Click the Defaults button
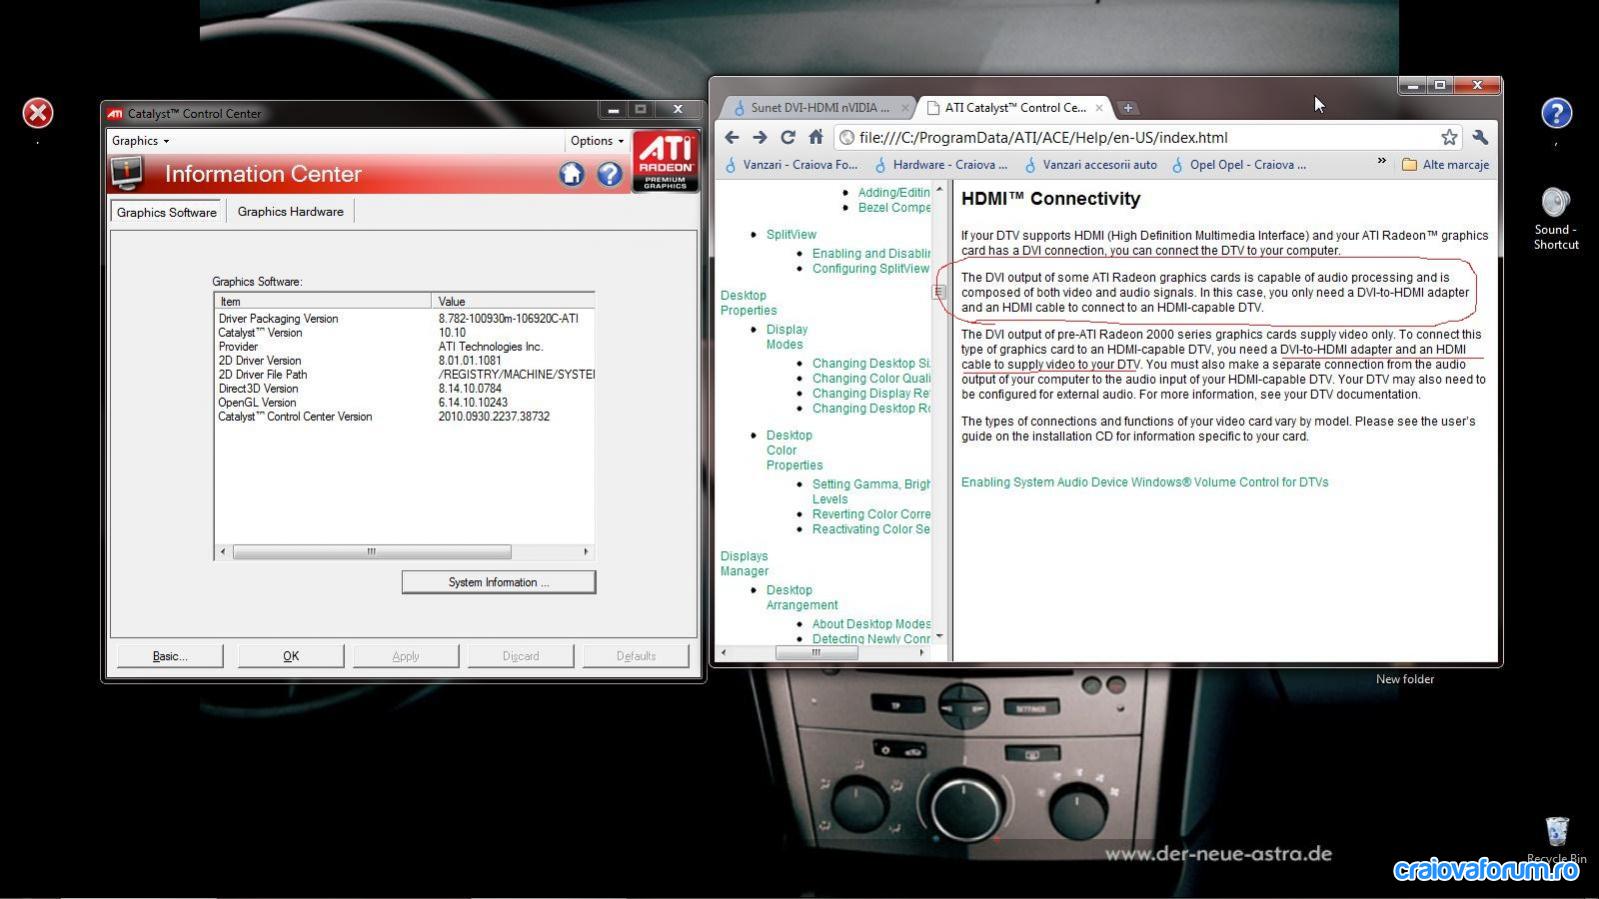The image size is (1599, 899). click(636, 656)
